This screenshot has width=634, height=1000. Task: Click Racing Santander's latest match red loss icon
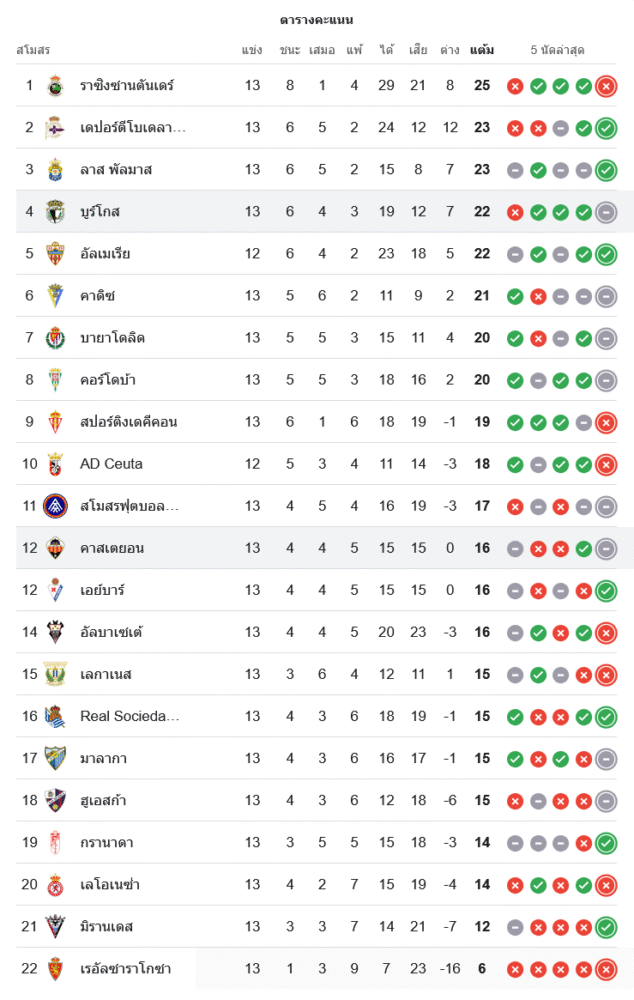606,86
